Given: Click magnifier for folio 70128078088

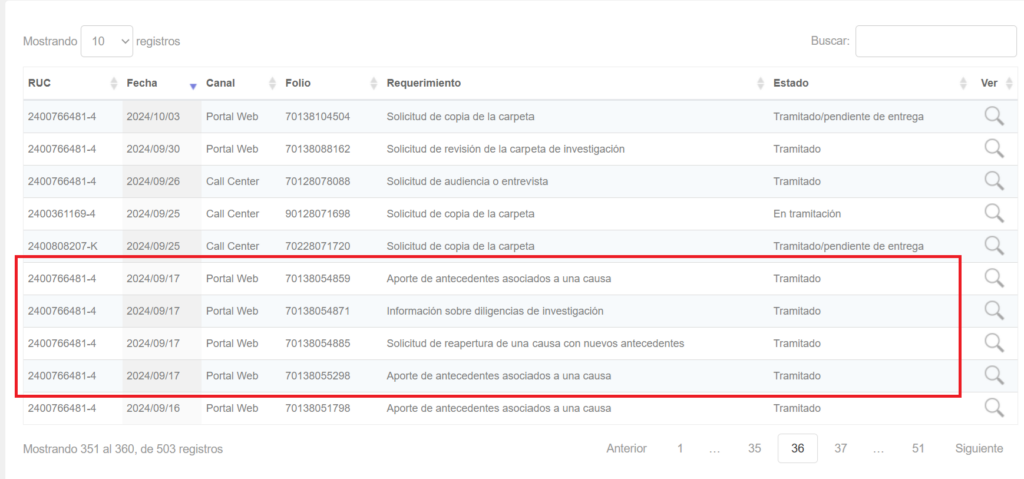Looking at the screenshot, I should pyautogui.click(x=993, y=181).
